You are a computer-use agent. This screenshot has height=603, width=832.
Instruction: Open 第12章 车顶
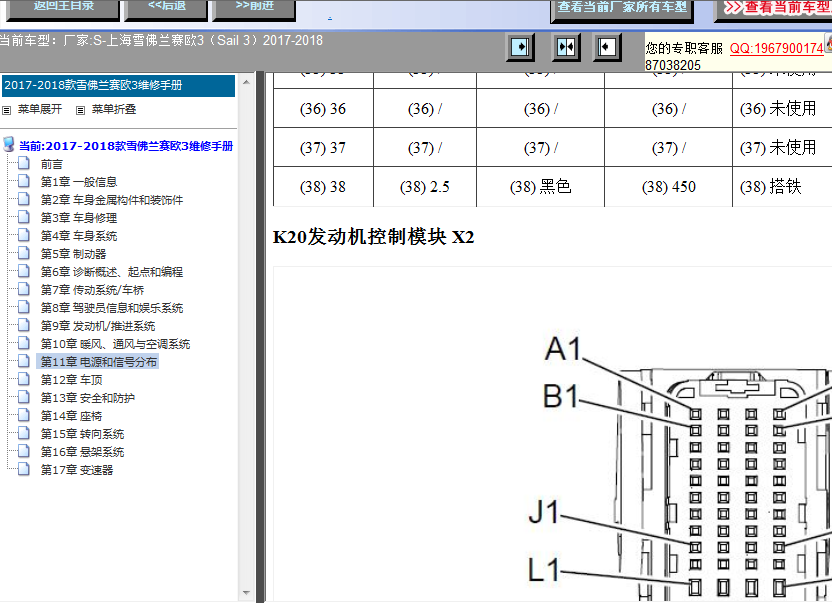coord(71,380)
